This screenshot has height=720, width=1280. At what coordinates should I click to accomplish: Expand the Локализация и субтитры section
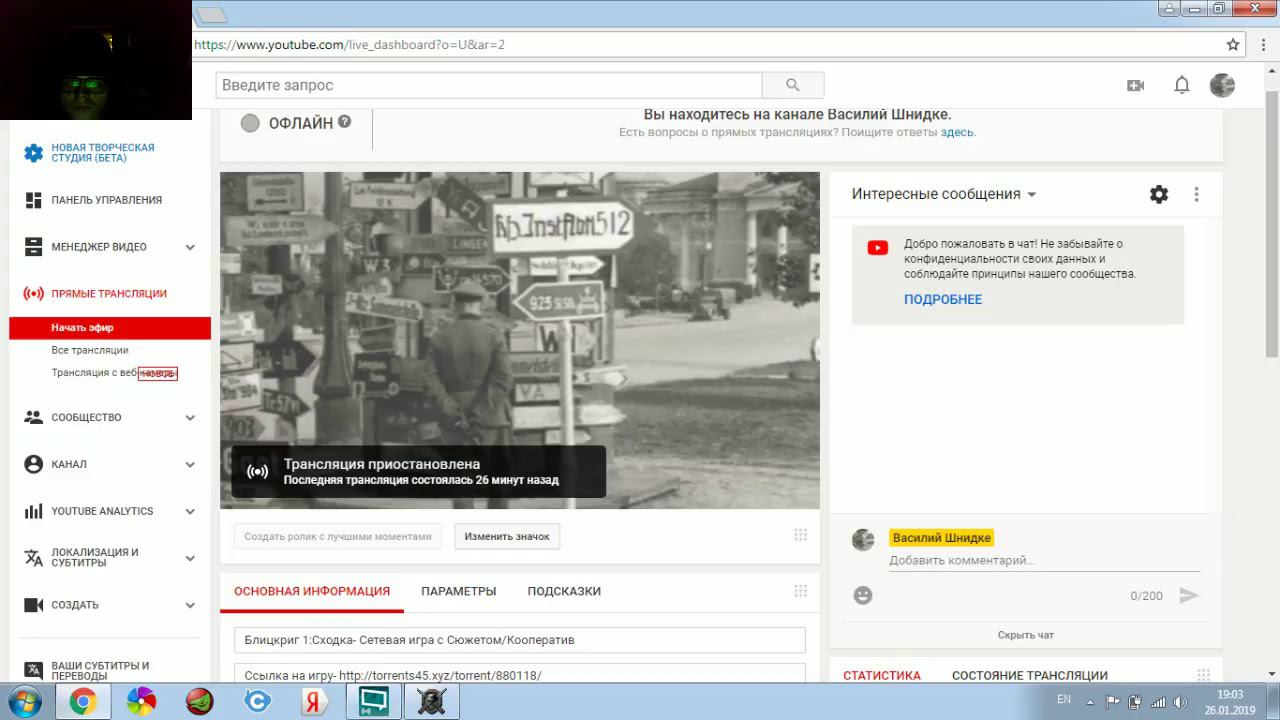pyautogui.click(x=190, y=558)
